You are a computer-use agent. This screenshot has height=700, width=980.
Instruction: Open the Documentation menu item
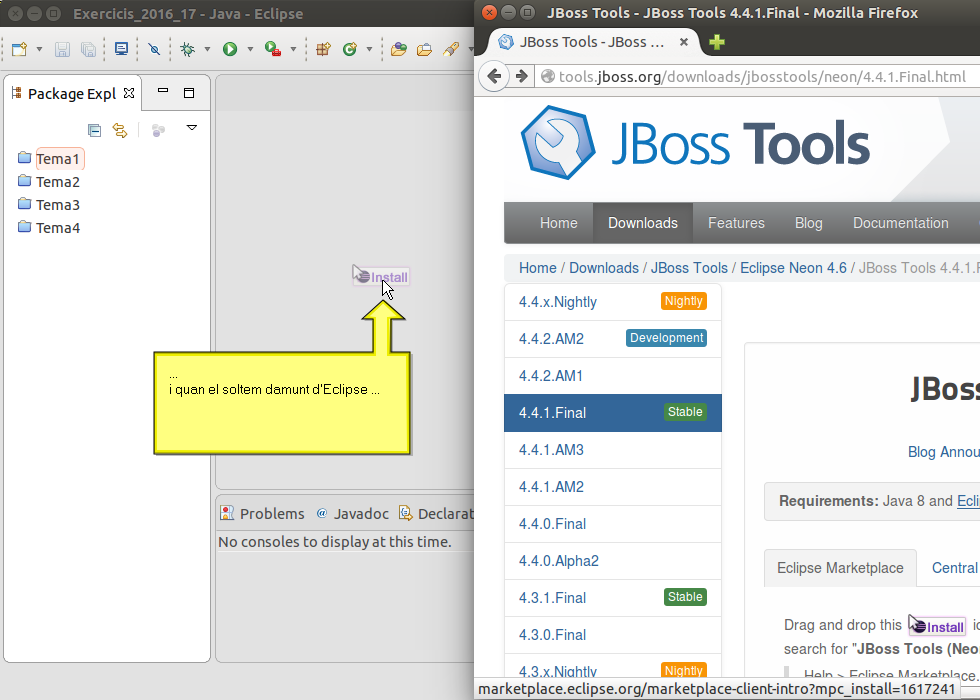point(901,223)
